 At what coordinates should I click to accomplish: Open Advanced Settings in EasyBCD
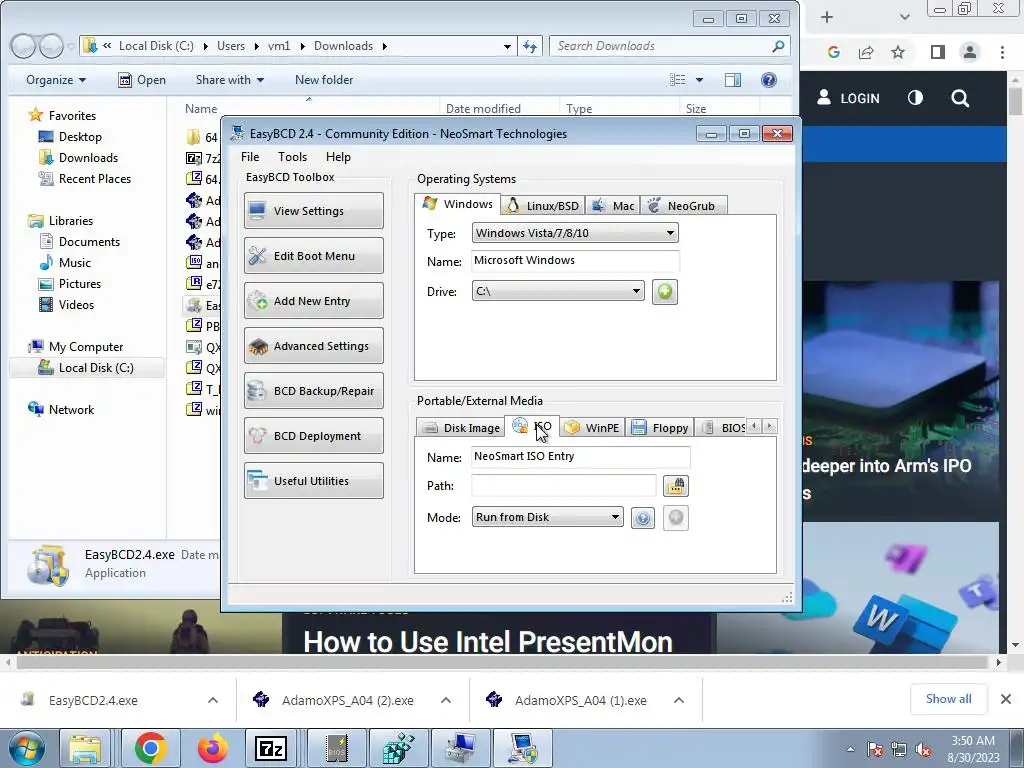coord(313,345)
